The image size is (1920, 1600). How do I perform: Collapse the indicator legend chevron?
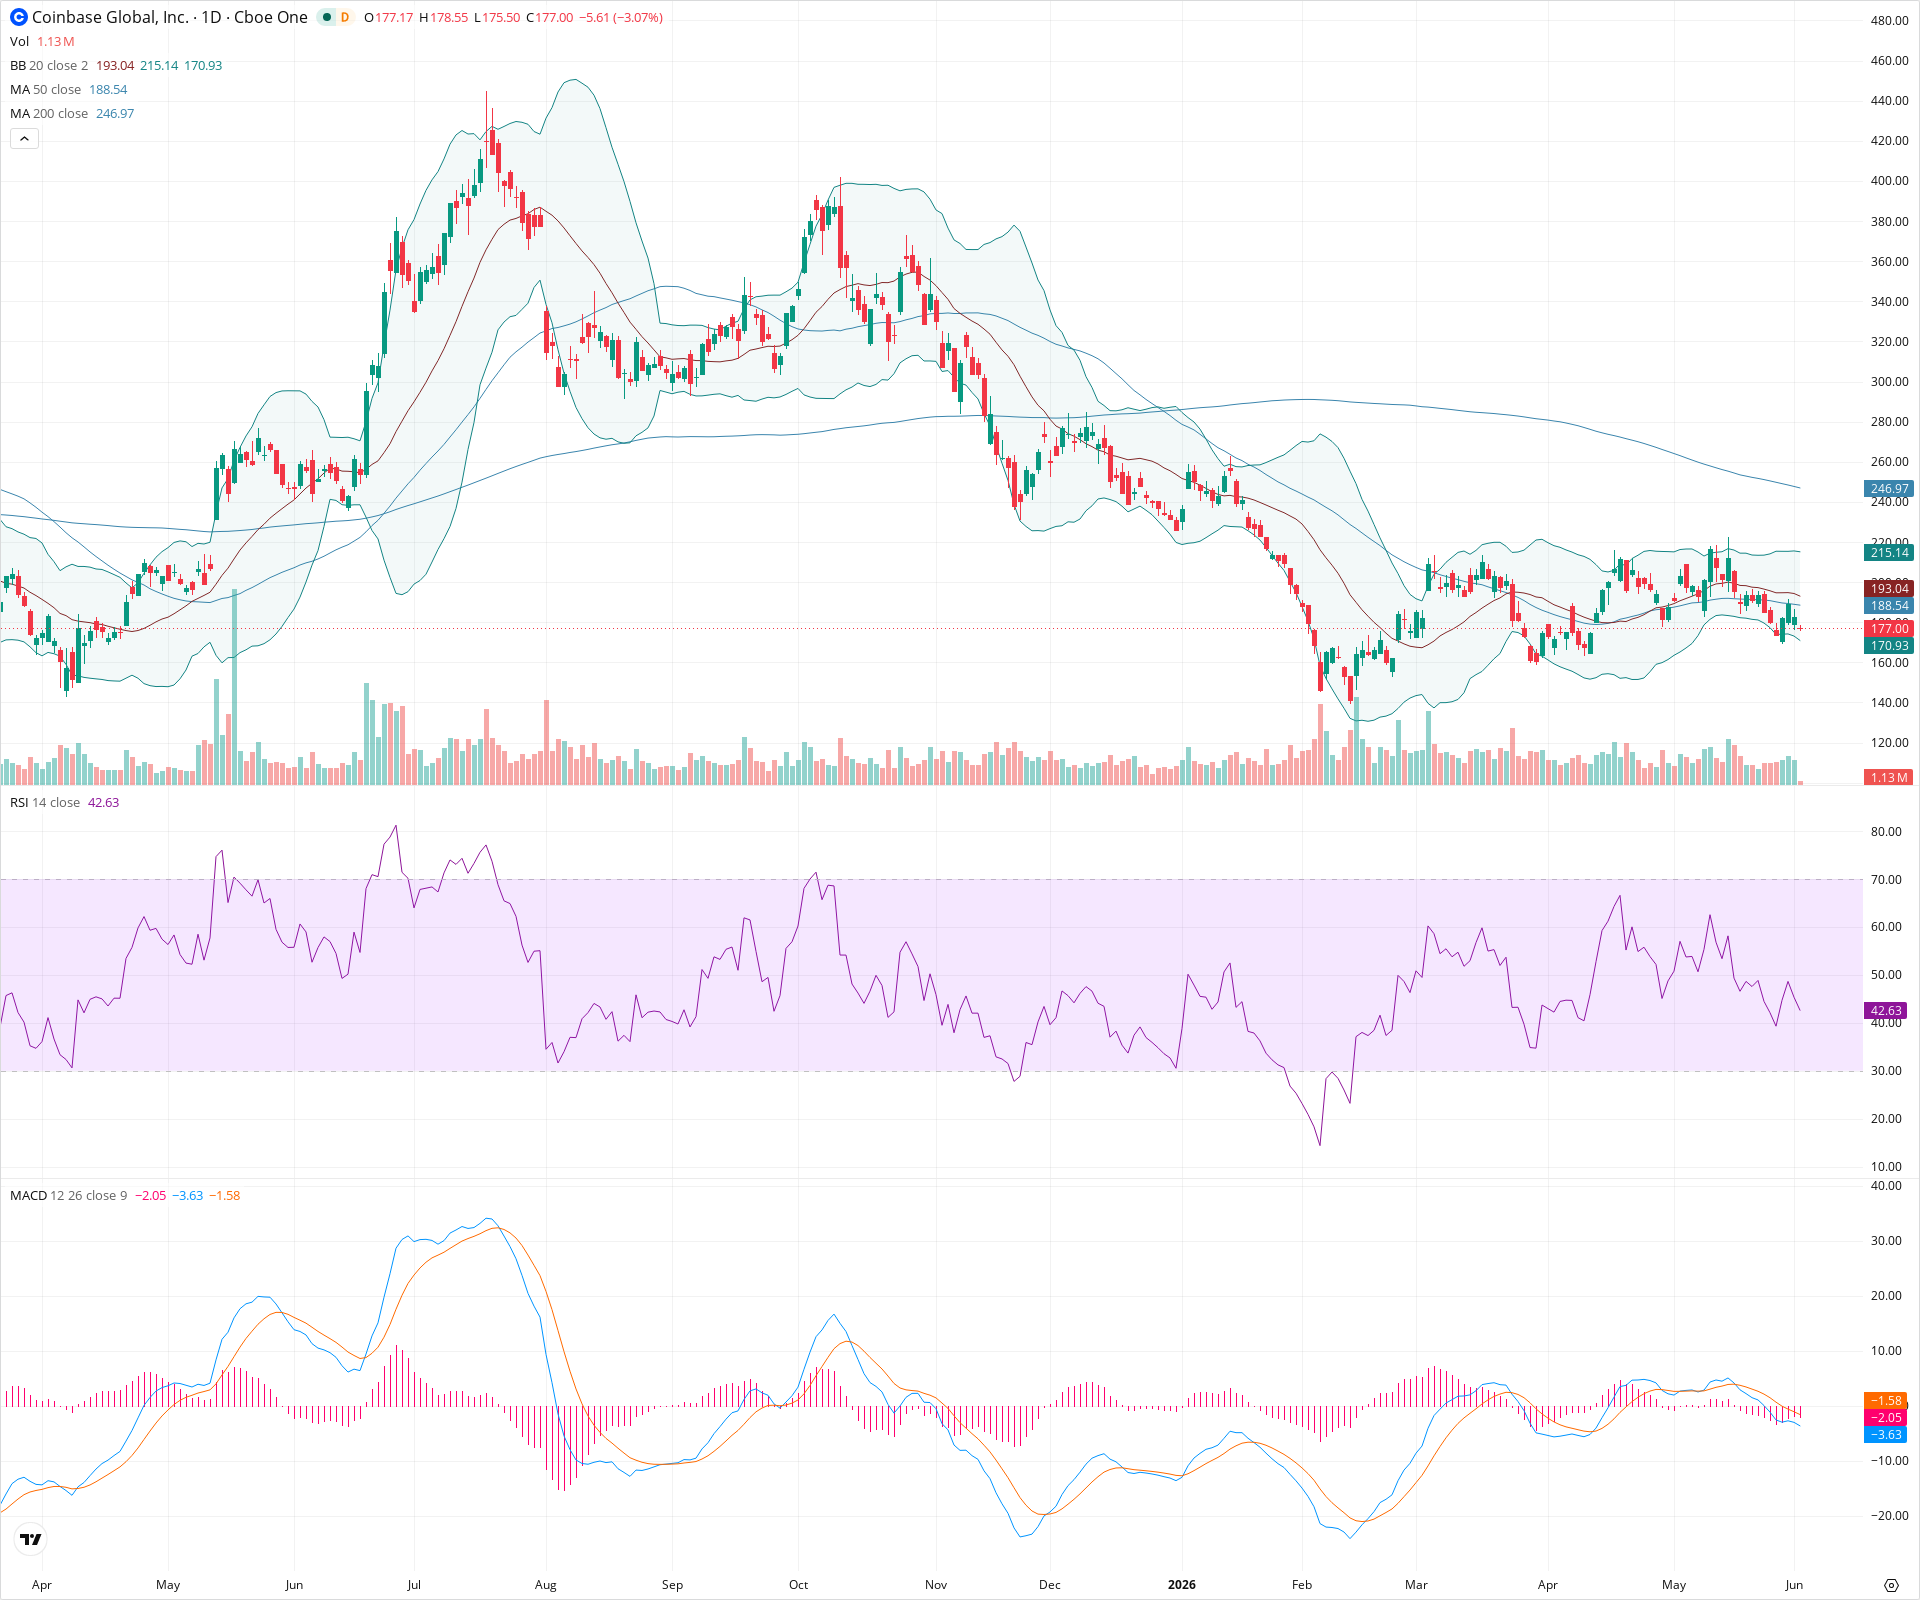coord(25,139)
